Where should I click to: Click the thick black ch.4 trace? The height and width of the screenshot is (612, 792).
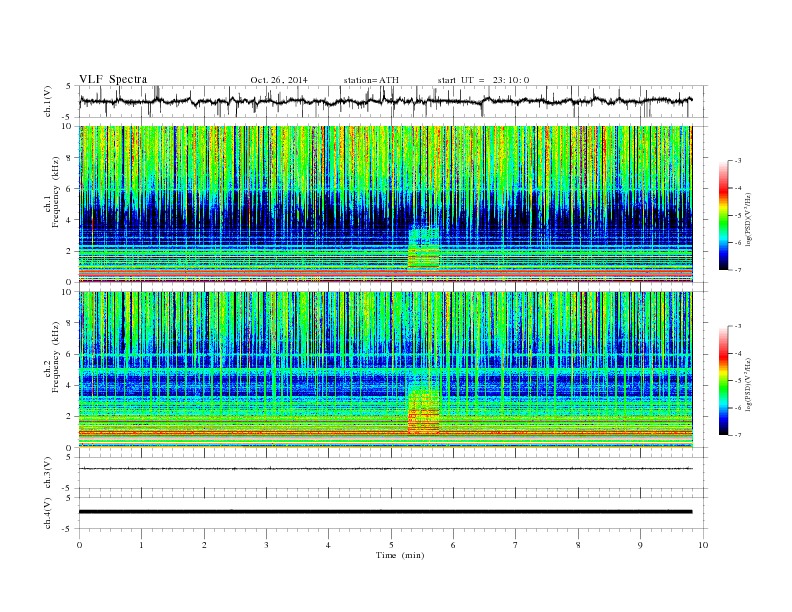tap(385, 512)
